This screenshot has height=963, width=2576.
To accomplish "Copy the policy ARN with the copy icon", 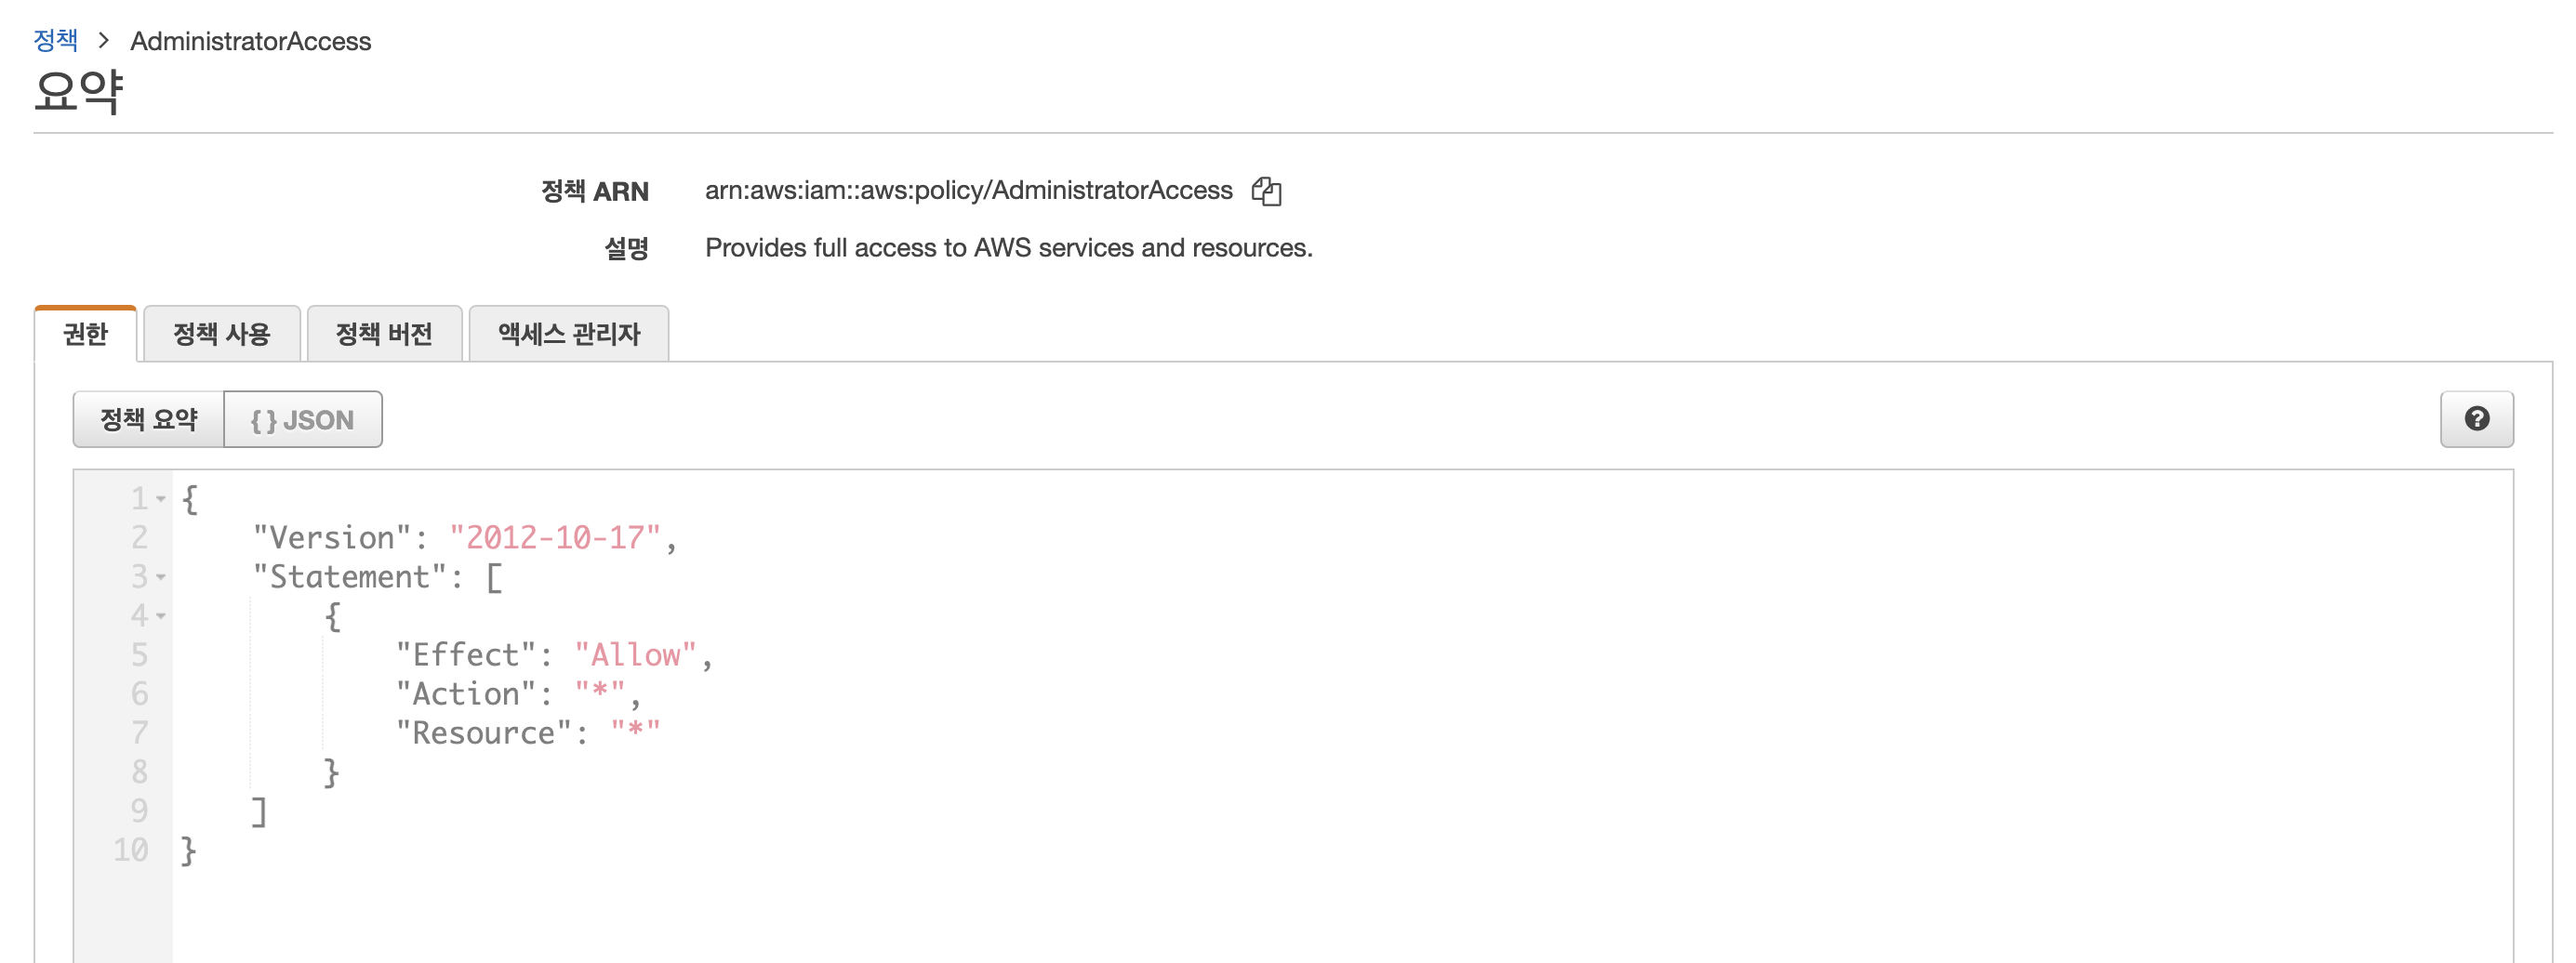I will point(1266,191).
